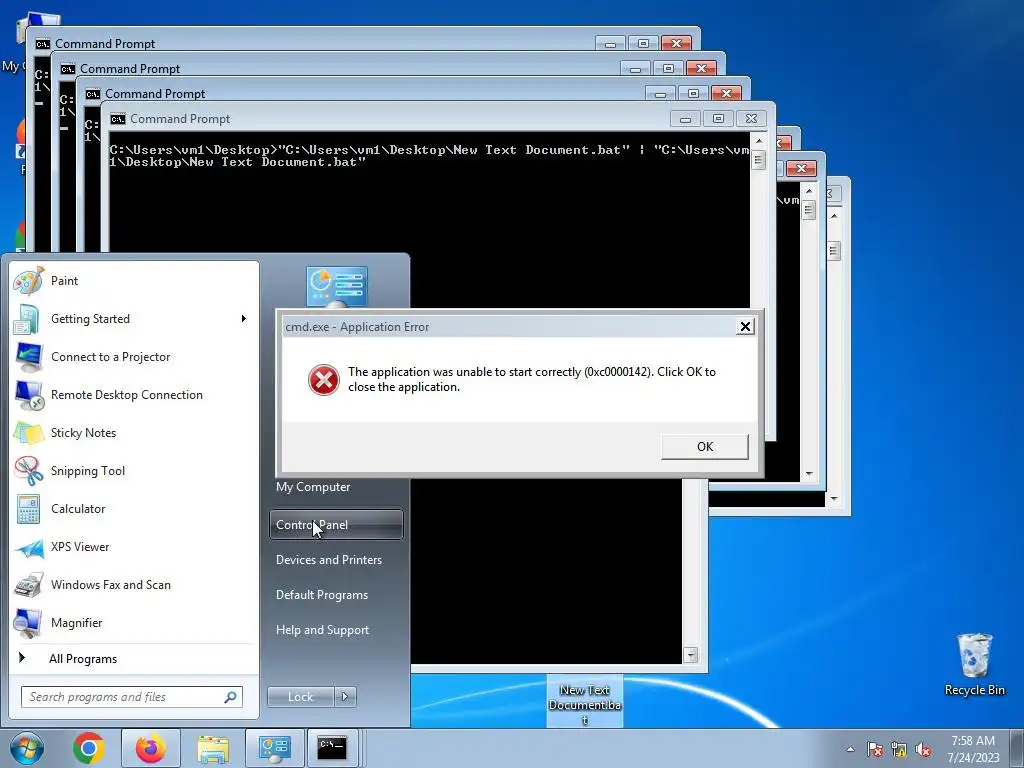This screenshot has height=768, width=1024.
Task: Open XPS Viewer
Action: tap(134, 547)
